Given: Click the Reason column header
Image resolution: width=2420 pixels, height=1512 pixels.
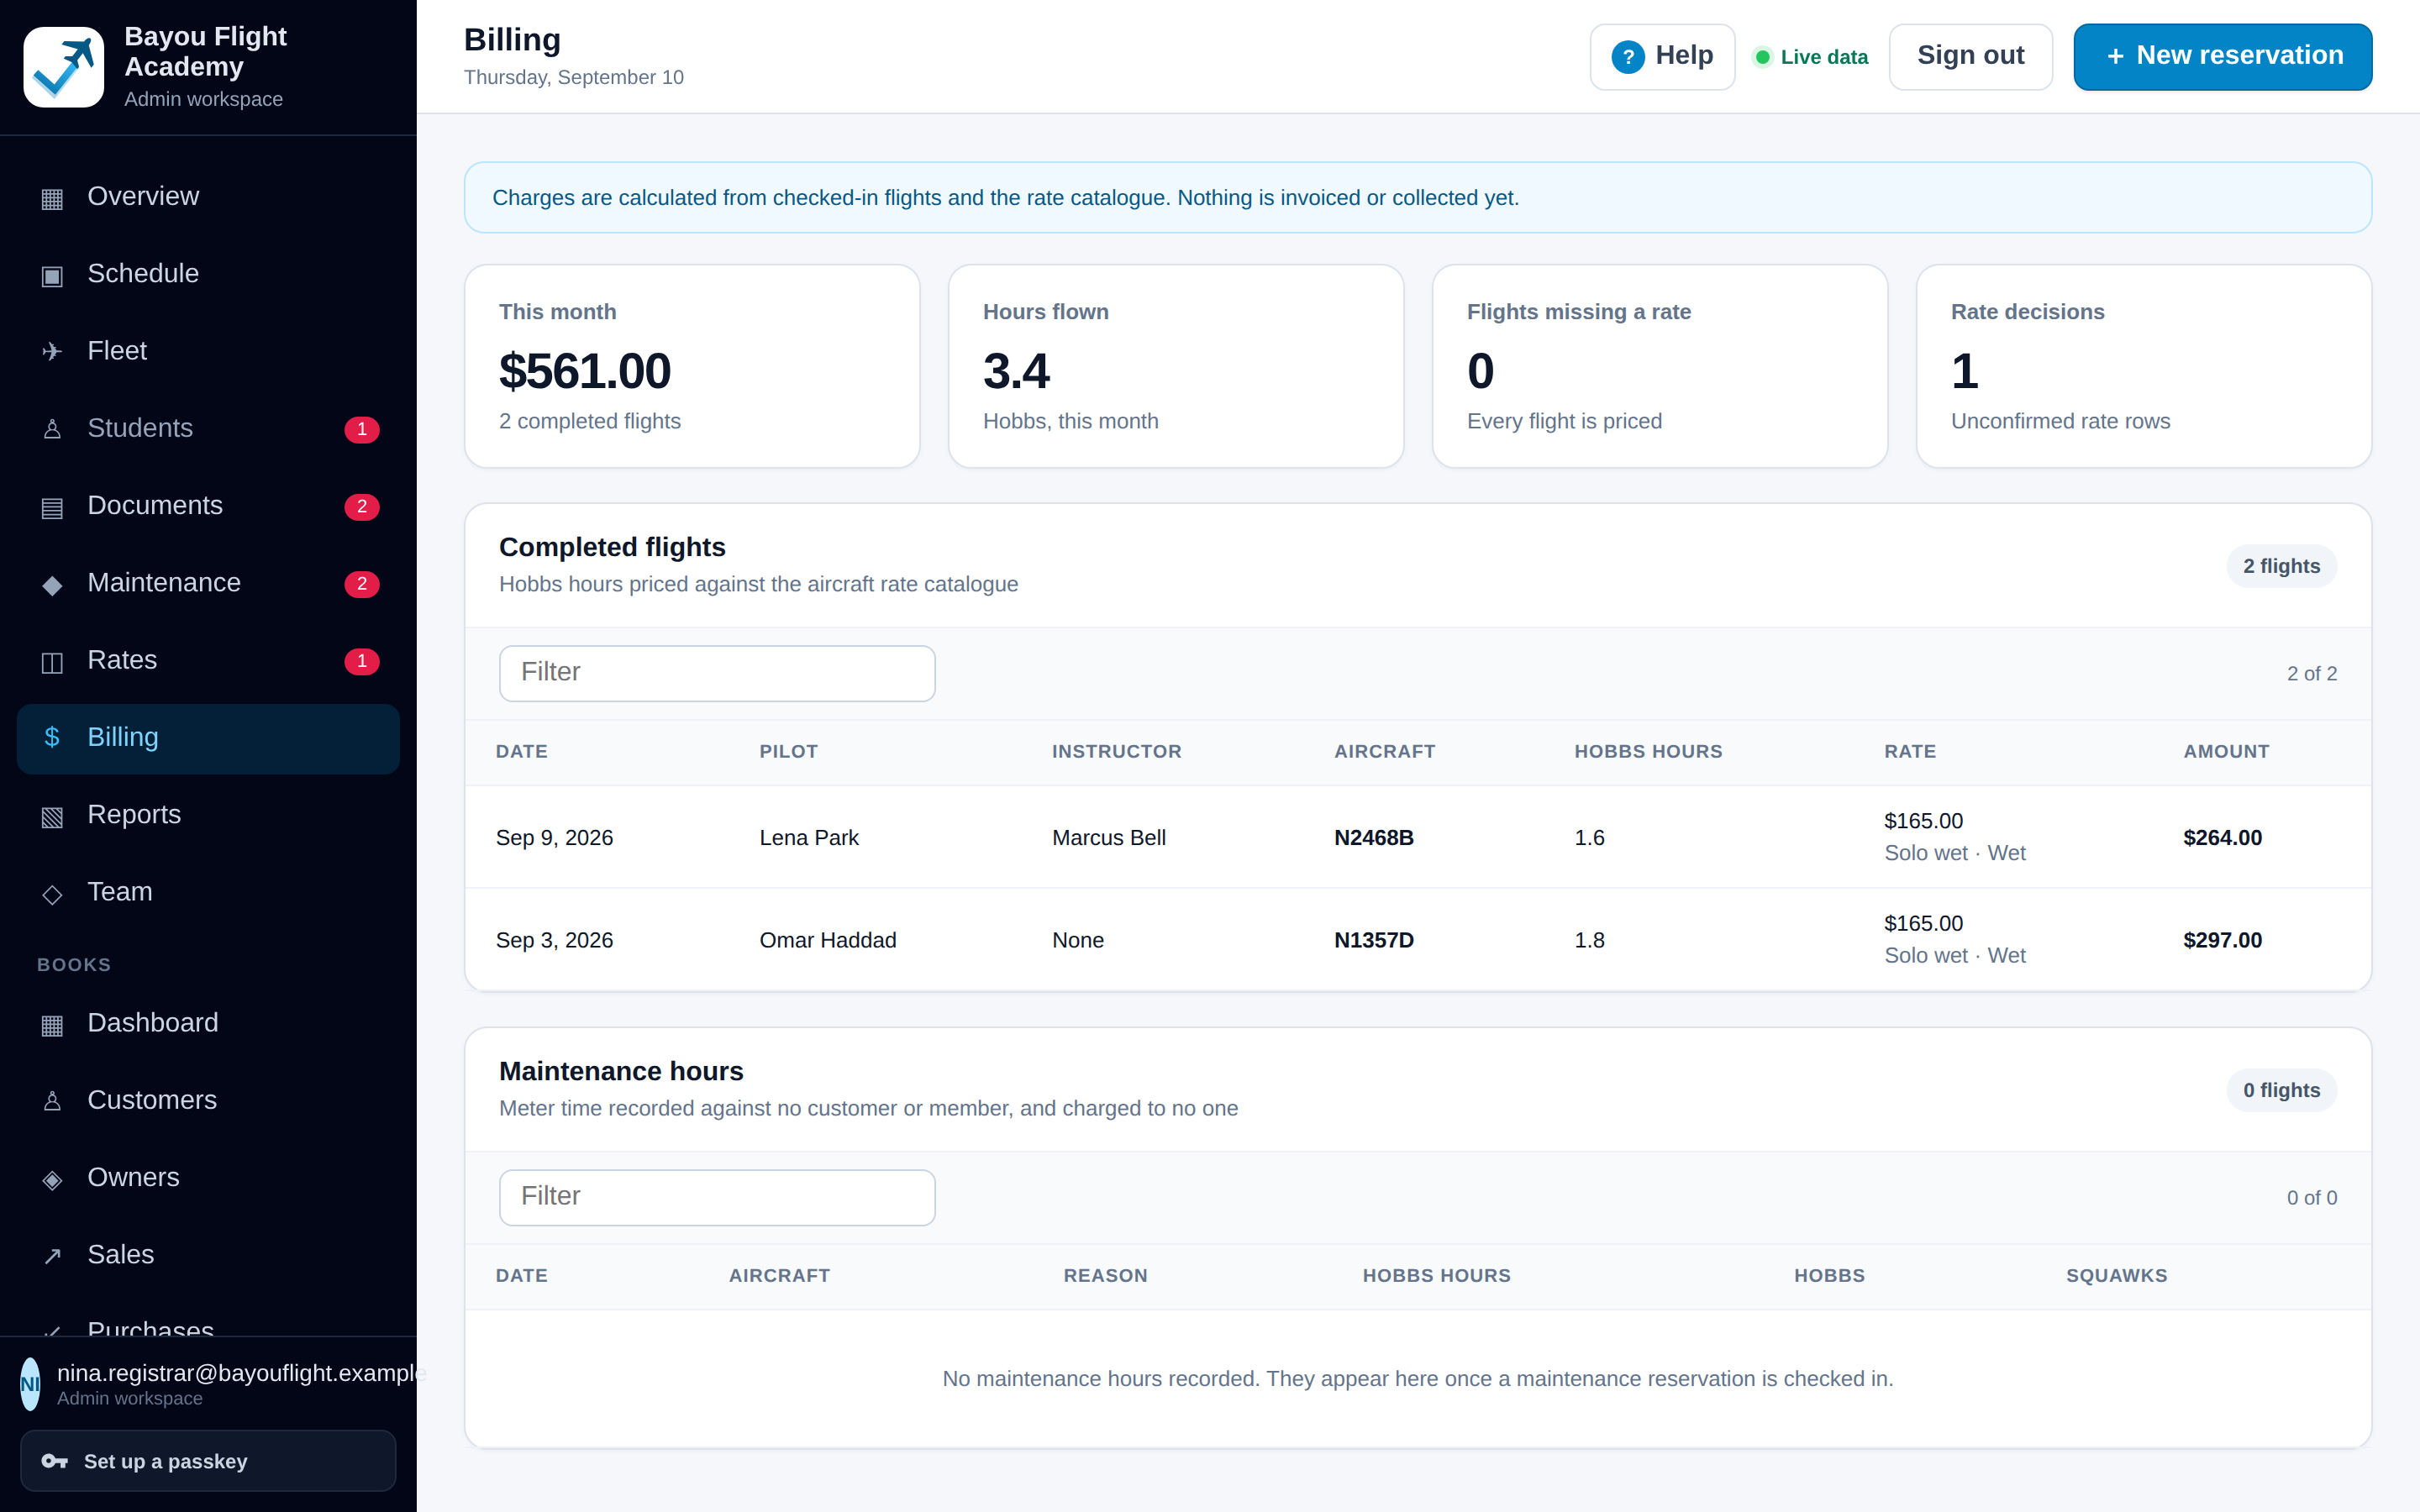Looking at the screenshot, I should pyautogui.click(x=1105, y=1275).
